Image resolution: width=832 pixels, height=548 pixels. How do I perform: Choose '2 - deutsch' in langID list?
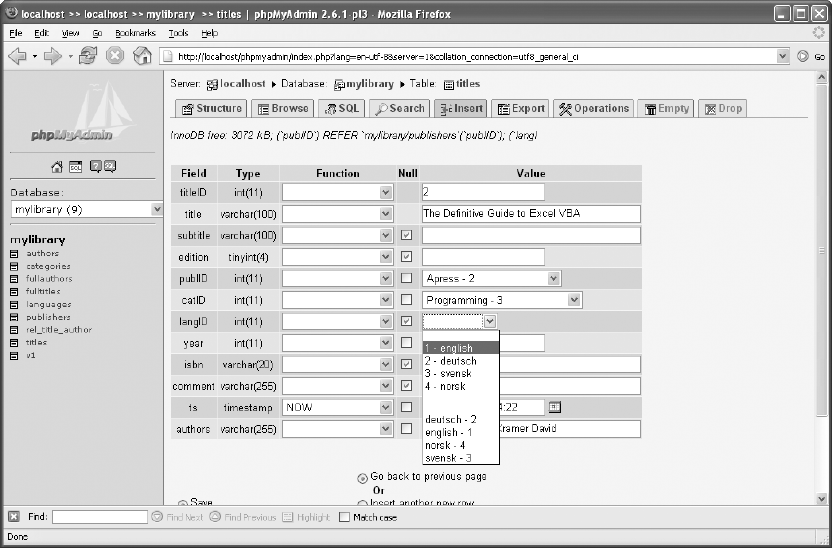pos(461,361)
